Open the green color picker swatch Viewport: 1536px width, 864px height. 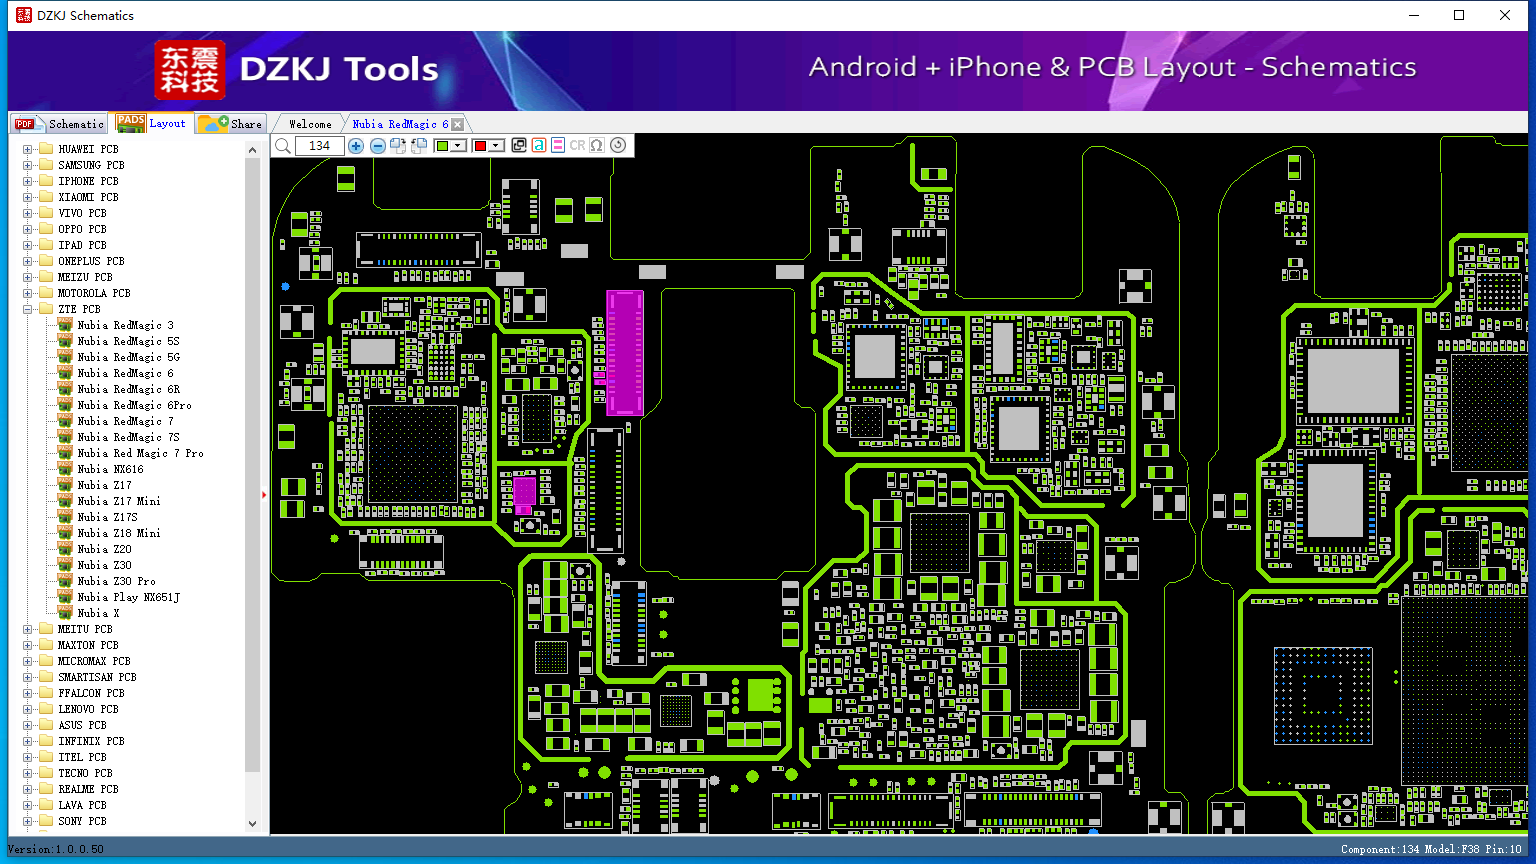tap(450, 146)
